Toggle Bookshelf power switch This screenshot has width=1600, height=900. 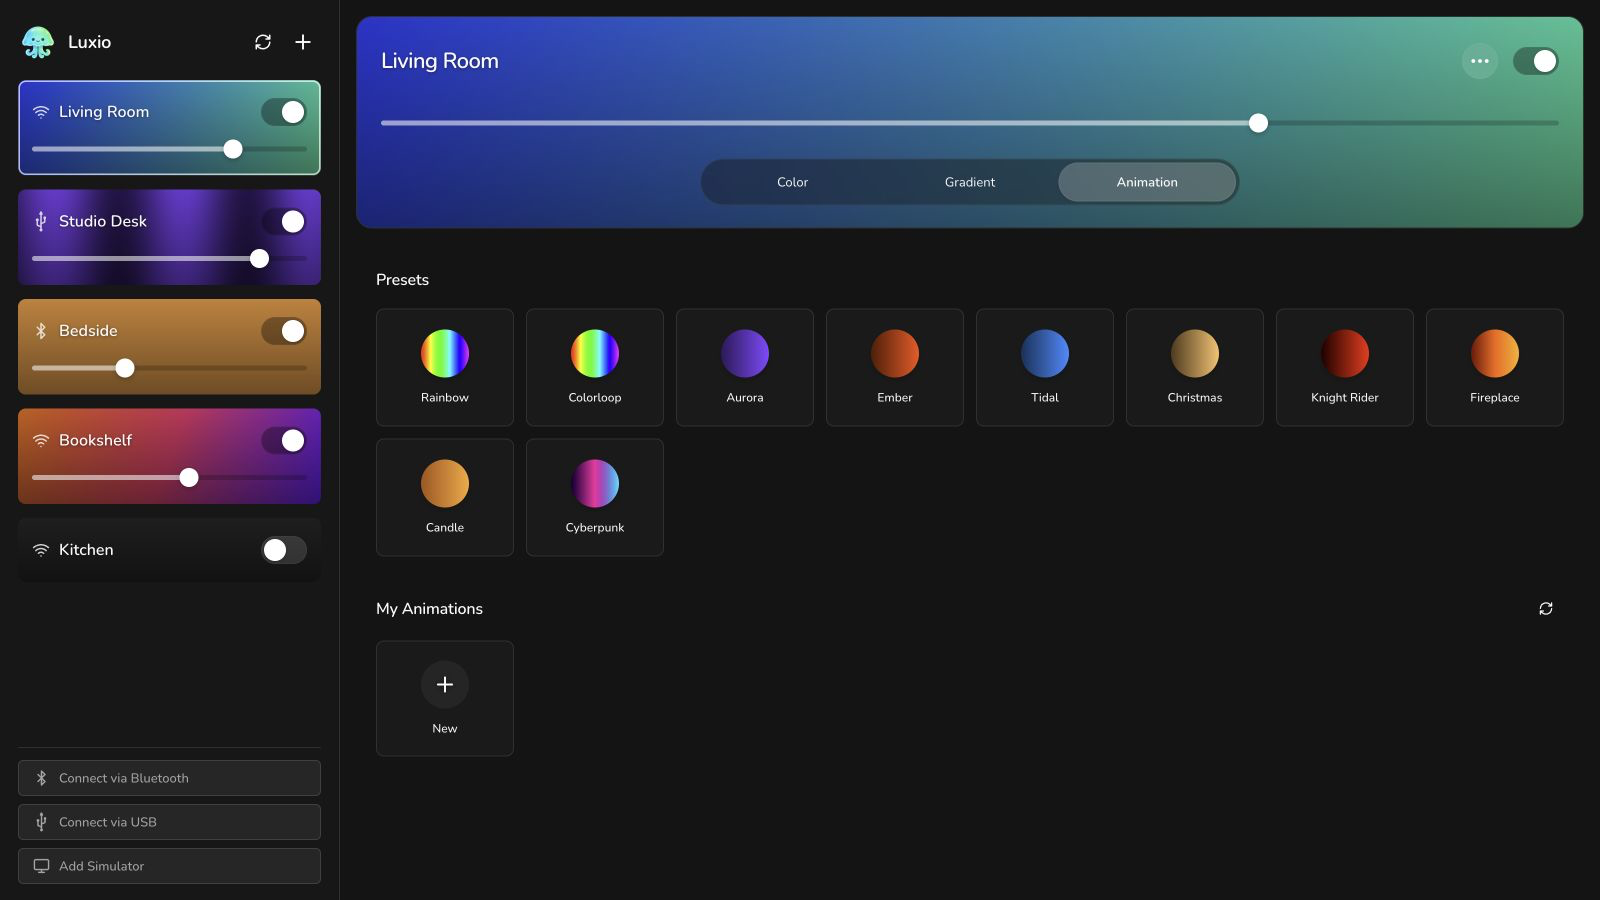pyautogui.click(x=284, y=440)
